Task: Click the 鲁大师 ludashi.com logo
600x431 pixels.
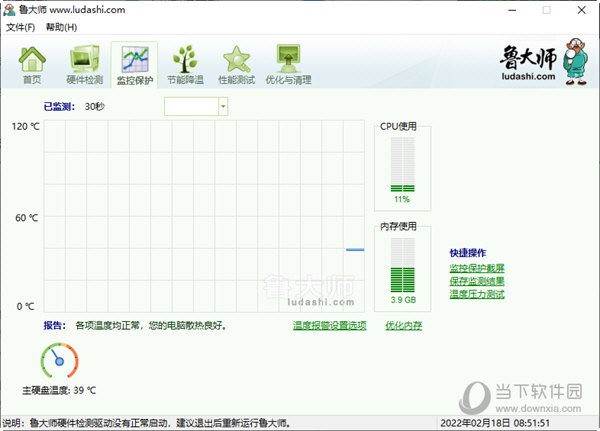Action: click(543, 62)
